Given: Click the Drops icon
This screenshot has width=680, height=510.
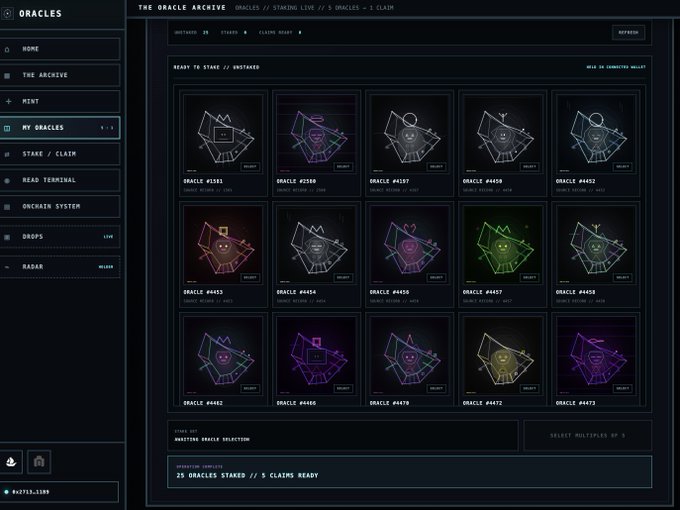Looking at the screenshot, I should [7, 237].
